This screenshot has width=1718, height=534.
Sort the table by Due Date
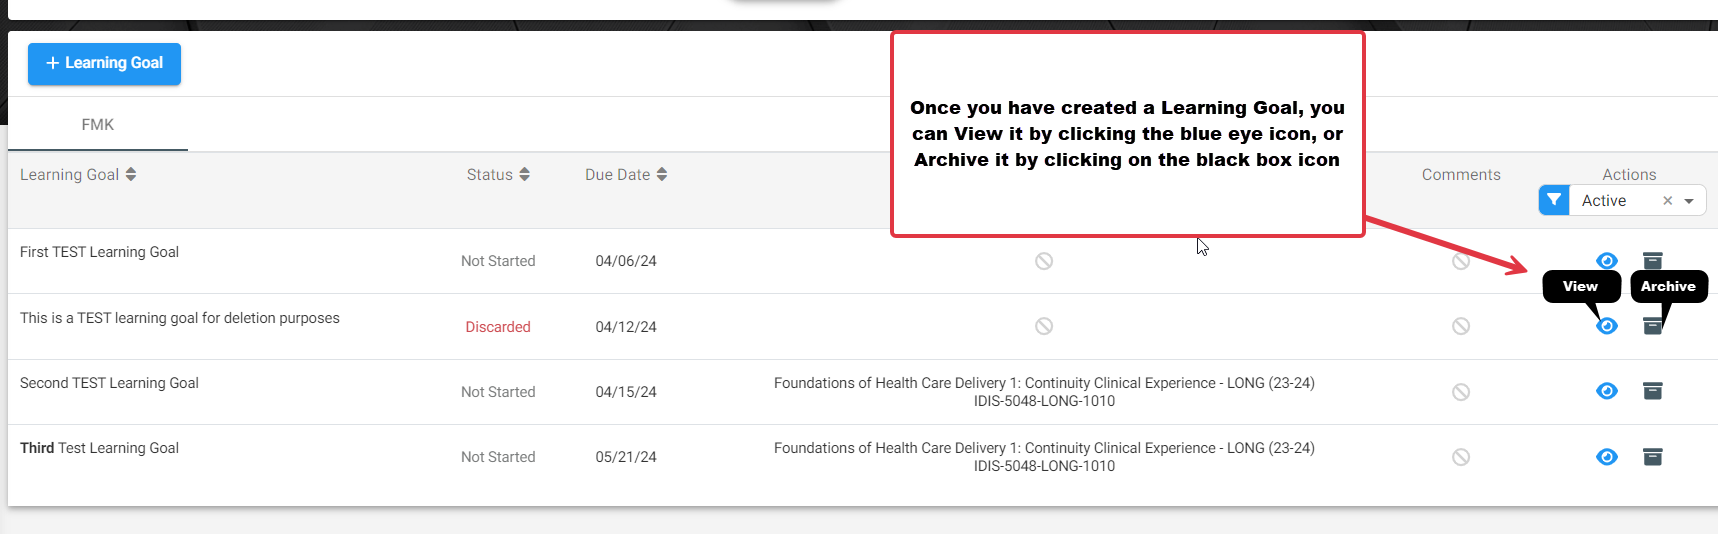[x=626, y=174]
